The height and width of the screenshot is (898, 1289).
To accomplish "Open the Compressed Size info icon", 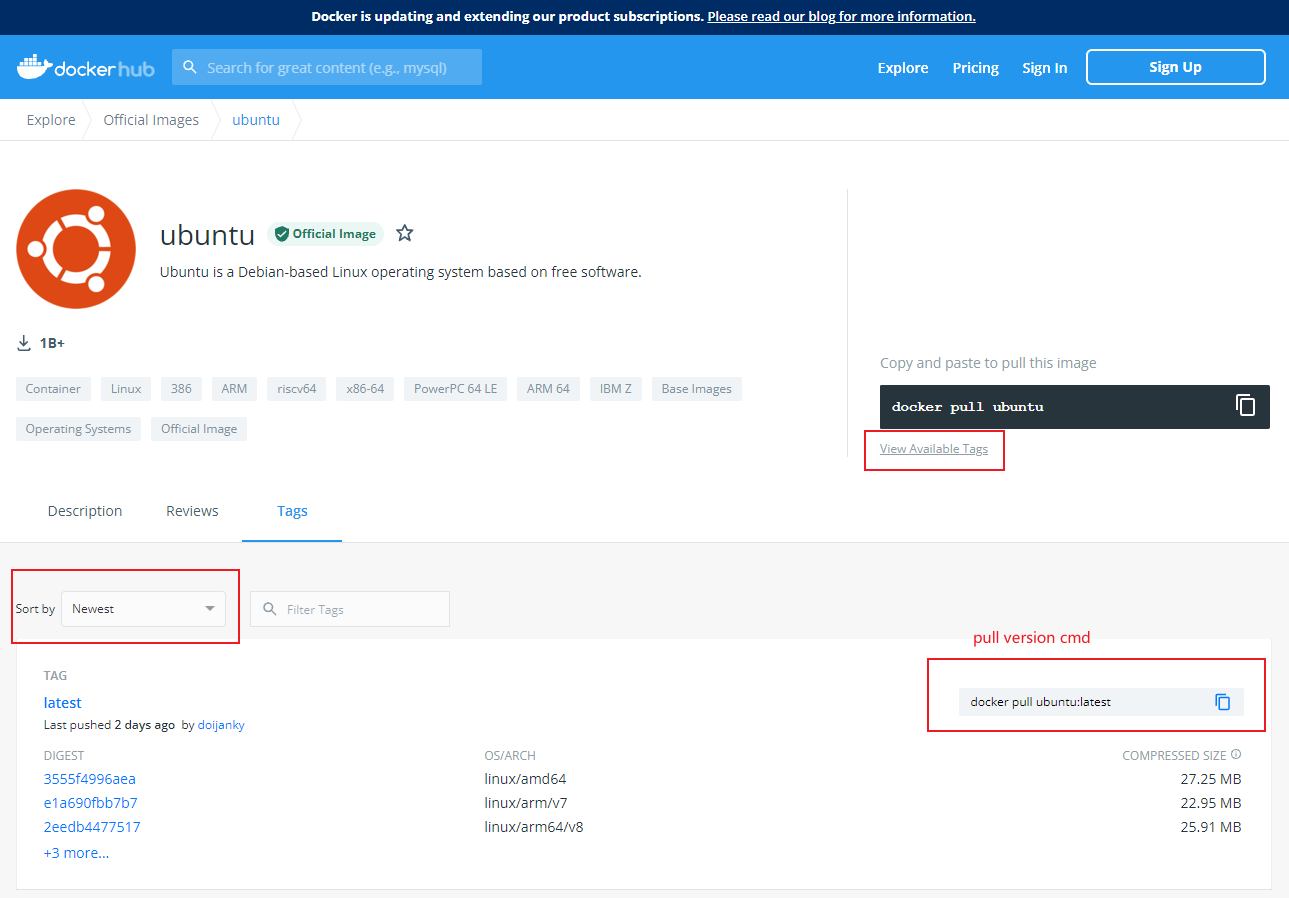I will tap(1236, 754).
